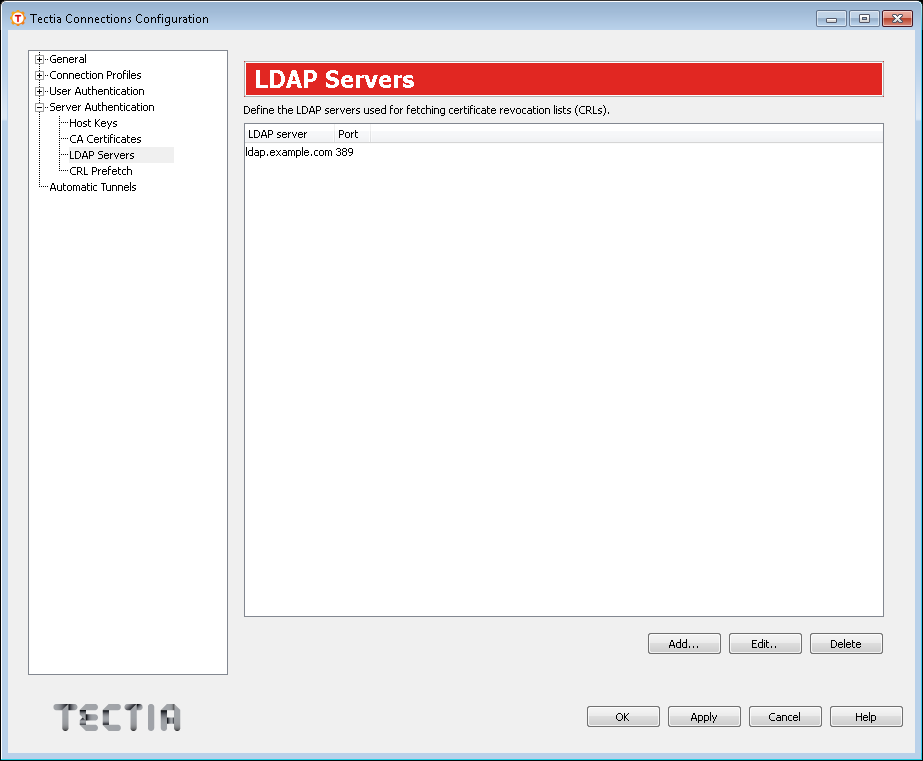This screenshot has height=761, width=923.
Task: Select the CRL Prefetch settings page
Action: (99, 171)
